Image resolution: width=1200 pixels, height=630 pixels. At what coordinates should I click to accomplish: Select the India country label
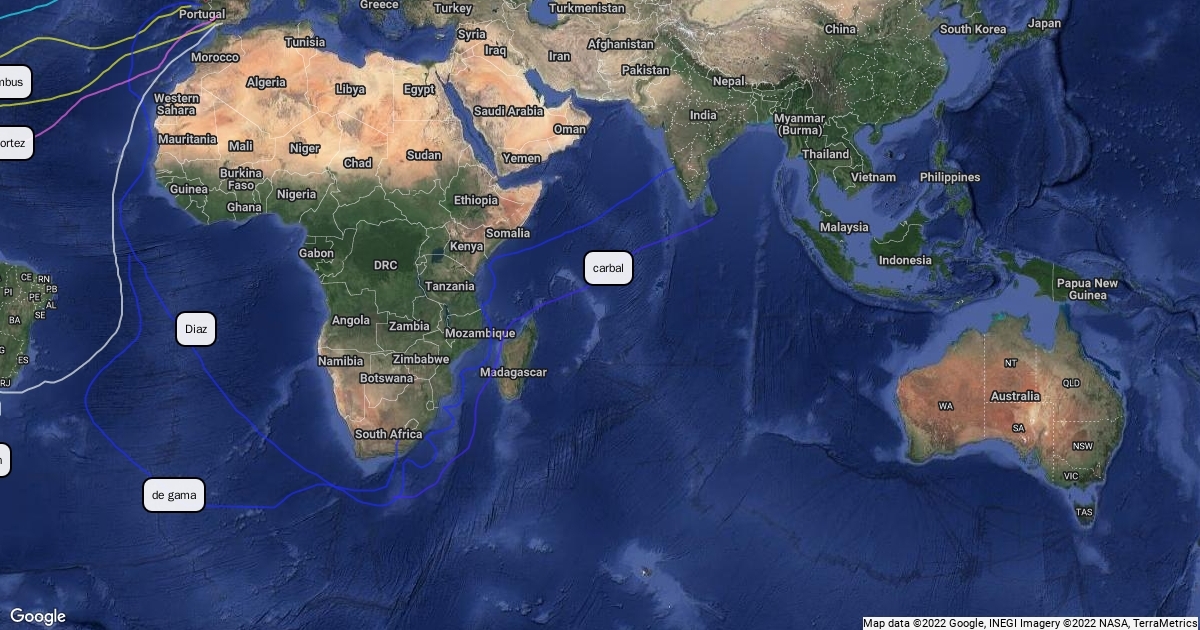click(x=703, y=115)
